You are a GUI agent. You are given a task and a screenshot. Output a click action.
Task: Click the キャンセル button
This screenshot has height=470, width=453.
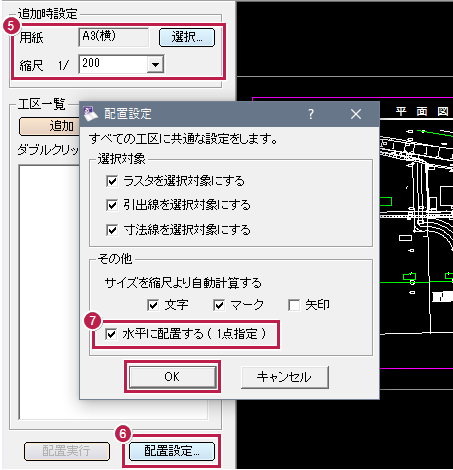coord(285,377)
